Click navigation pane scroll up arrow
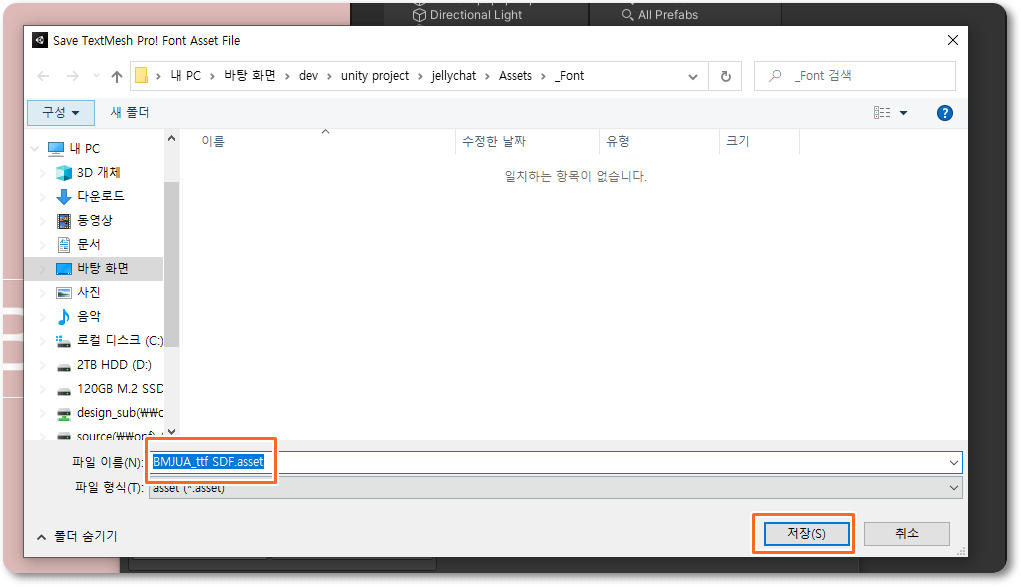The height and width of the screenshot is (587, 1021). [171, 138]
